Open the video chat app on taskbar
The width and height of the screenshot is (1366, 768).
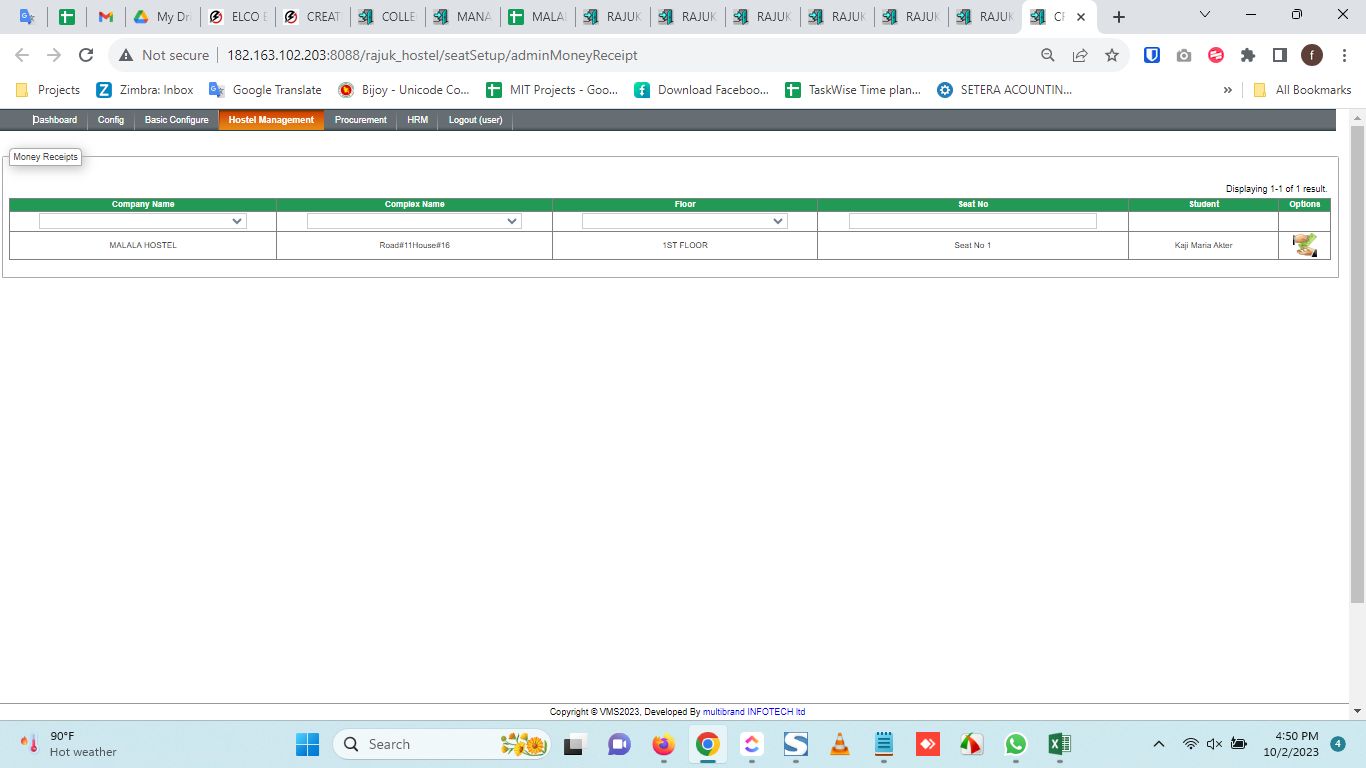(619, 744)
